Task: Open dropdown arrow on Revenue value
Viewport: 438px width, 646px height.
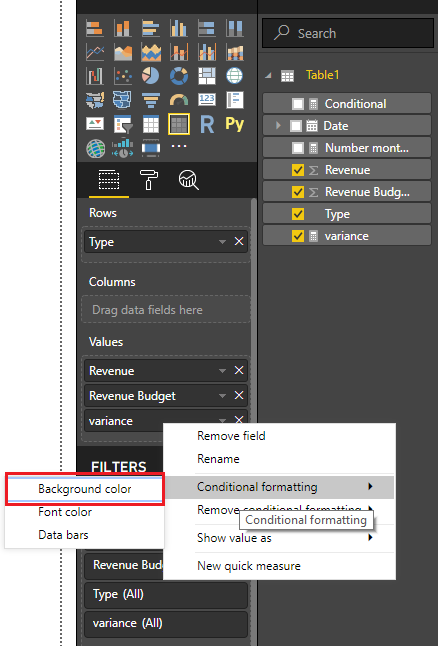Action: (x=223, y=371)
